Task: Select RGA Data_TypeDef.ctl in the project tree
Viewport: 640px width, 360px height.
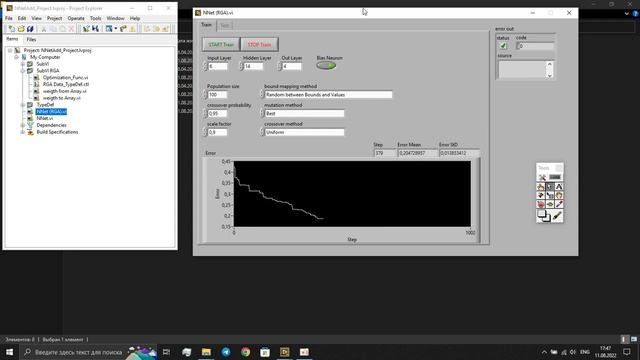Action: [x=66, y=84]
